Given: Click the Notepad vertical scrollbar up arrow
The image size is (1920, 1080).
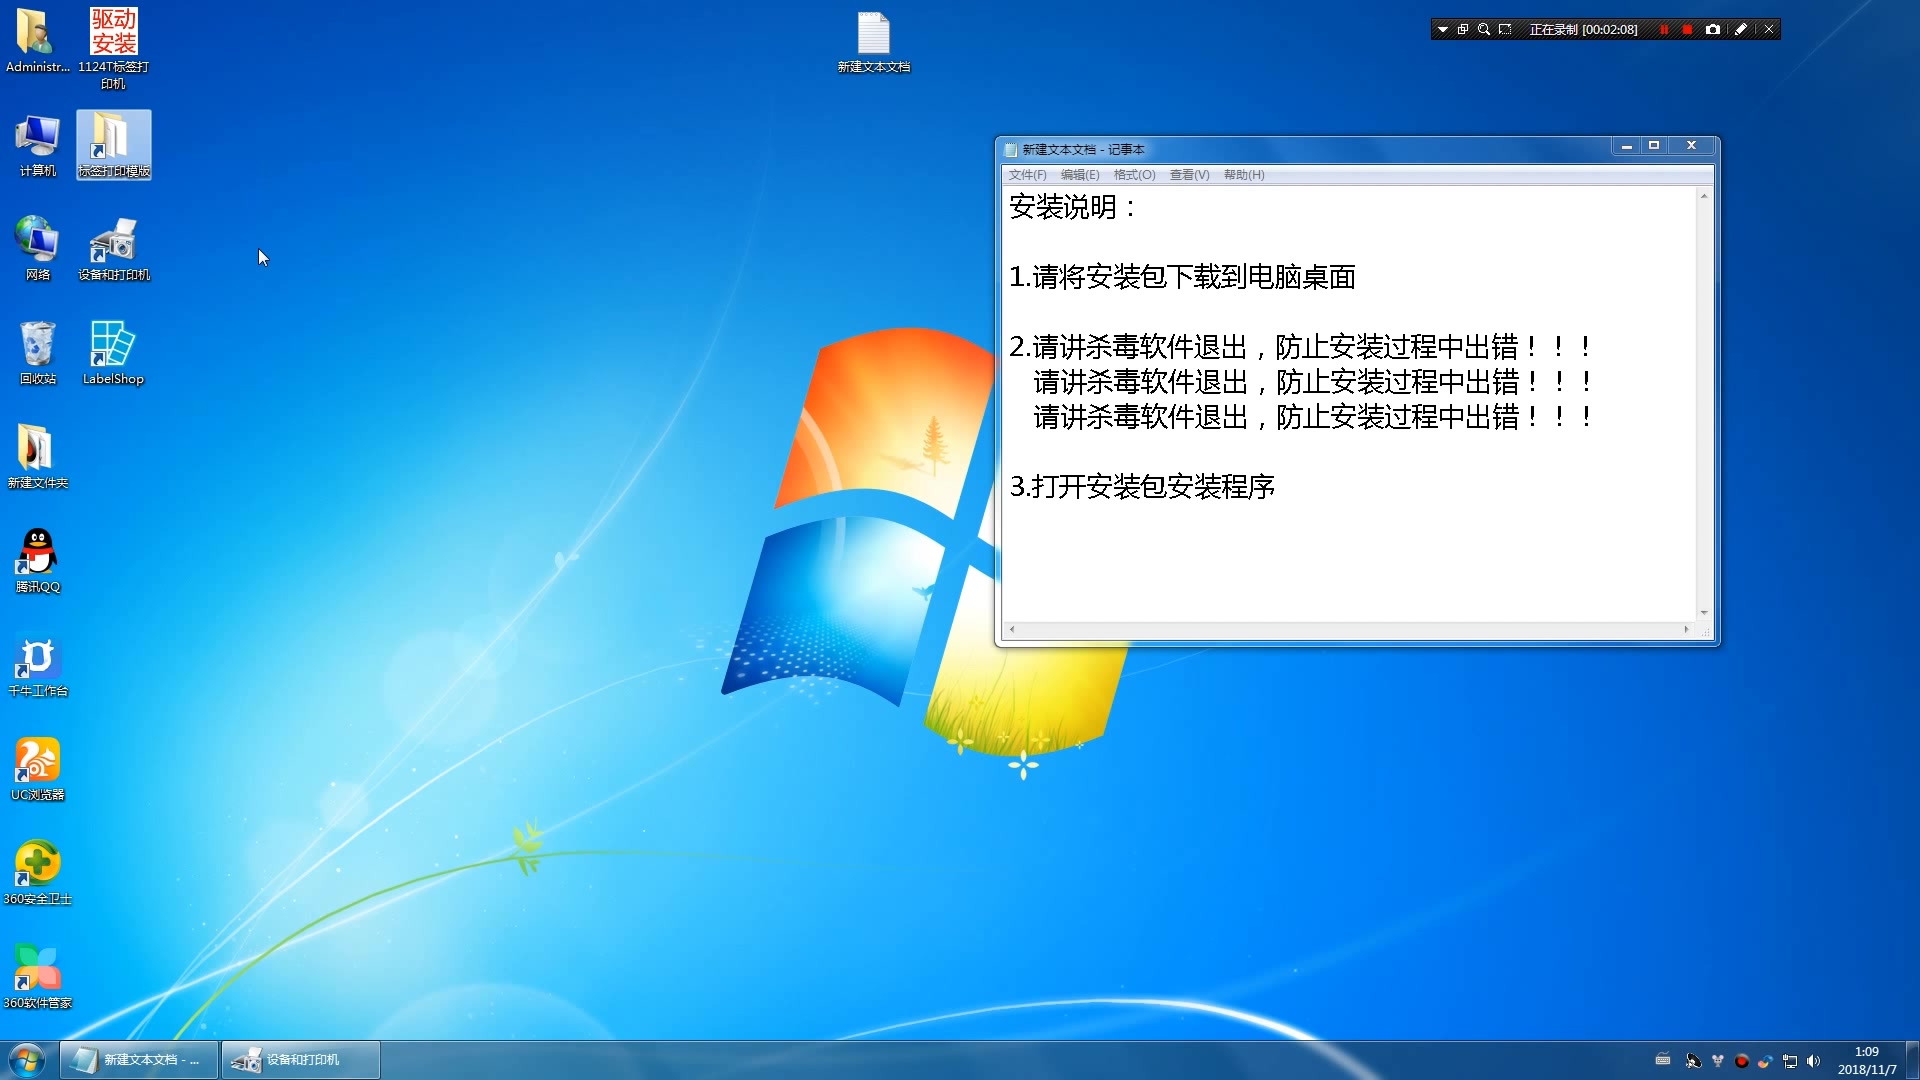Looking at the screenshot, I should click(1704, 196).
